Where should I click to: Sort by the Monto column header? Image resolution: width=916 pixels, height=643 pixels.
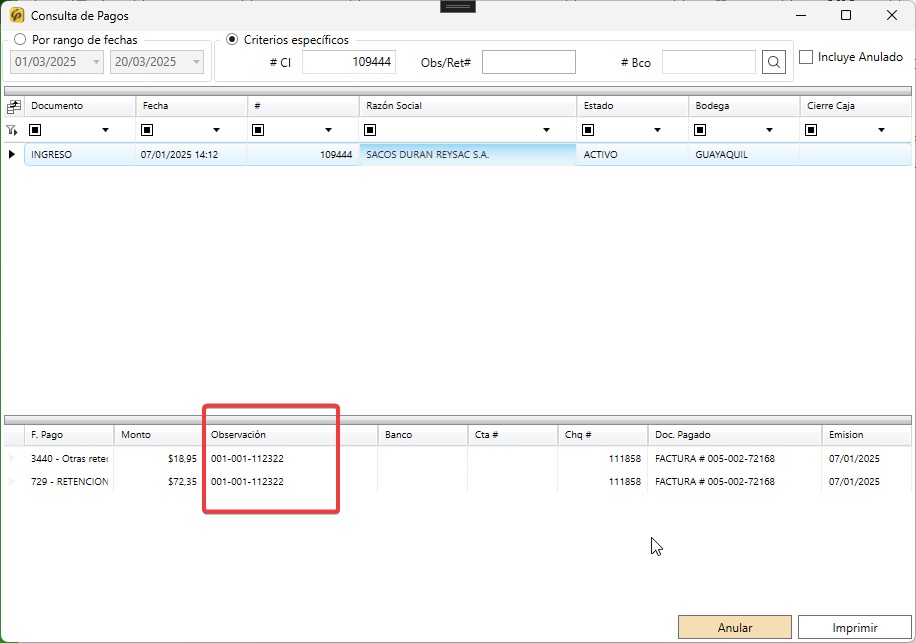pos(158,435)
